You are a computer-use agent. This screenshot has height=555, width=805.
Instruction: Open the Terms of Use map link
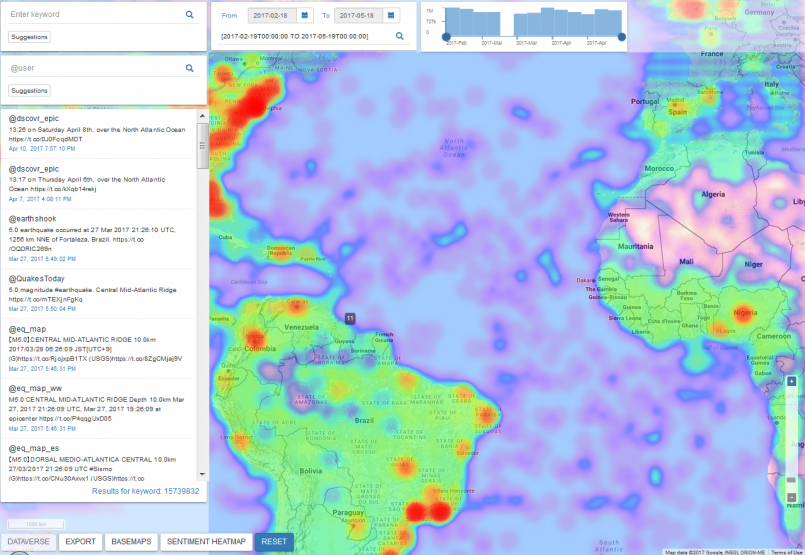tap(787, 552)
